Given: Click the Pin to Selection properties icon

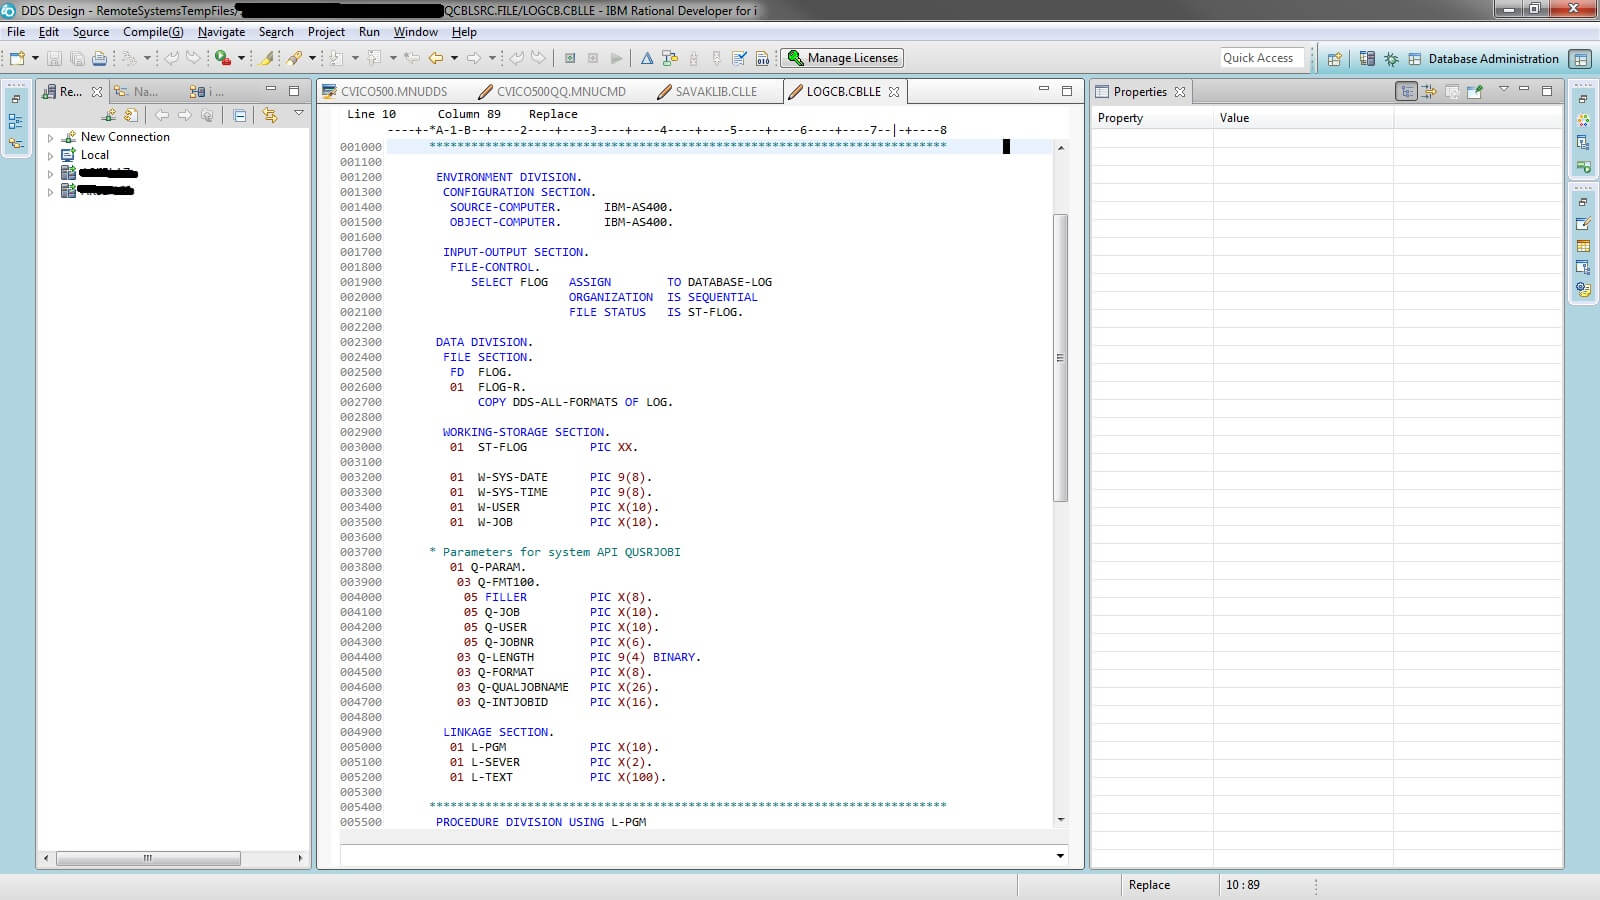Looking at the screenshot, I should (x=1475, y=91).
